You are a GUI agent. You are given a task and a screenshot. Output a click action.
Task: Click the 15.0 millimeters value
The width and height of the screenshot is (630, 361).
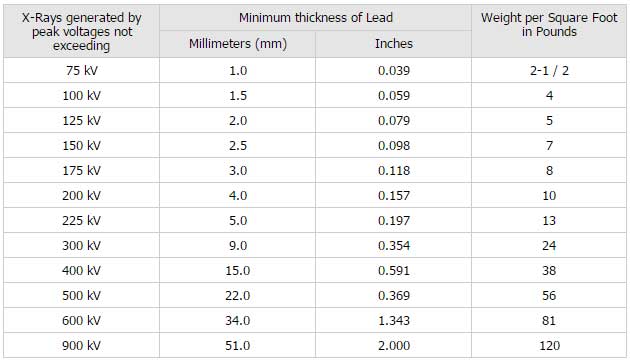[x=238, y=271]
